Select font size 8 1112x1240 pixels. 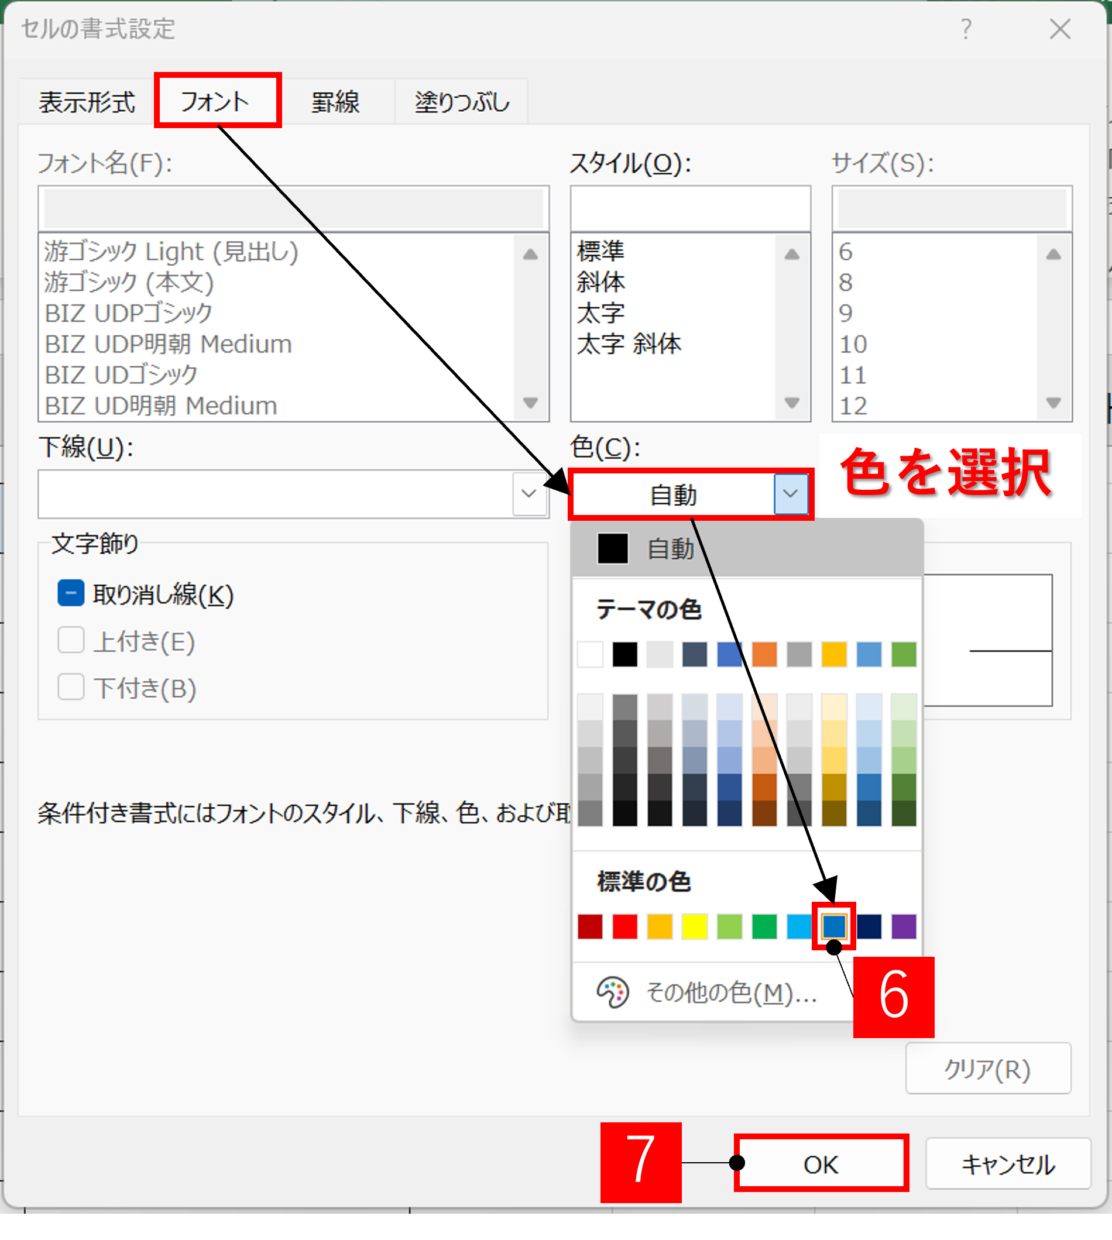(x=846, y=282)
